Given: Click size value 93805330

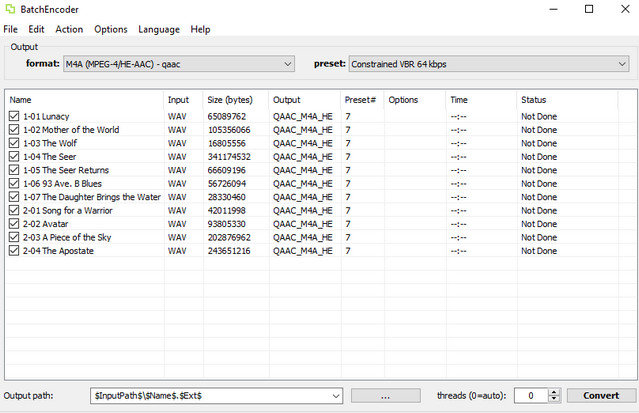Looking at the screenshot, I should pyautogui.click(x=227, y=224).
